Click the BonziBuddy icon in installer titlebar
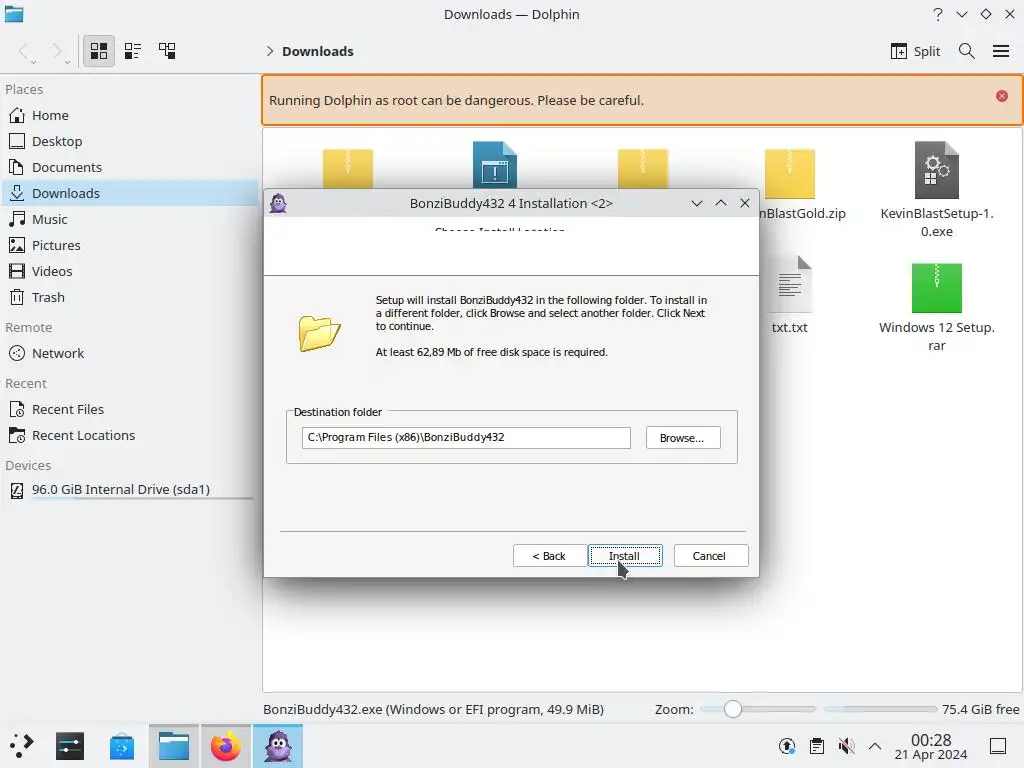1024x768 pixels. 278,203
